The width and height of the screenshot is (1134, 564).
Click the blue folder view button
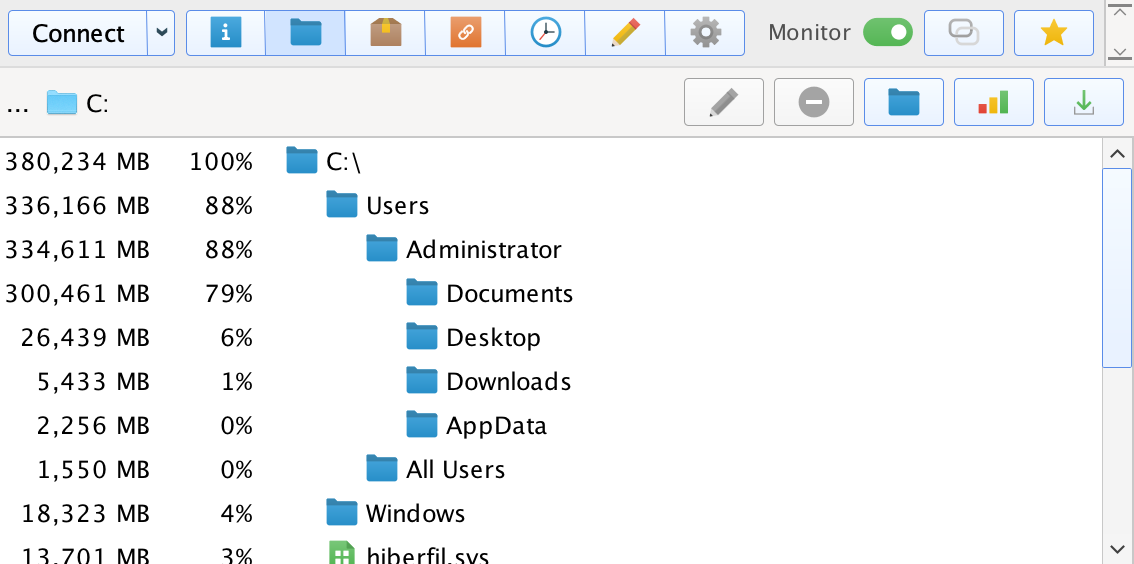pyautogui.click(x=904, y=102)
